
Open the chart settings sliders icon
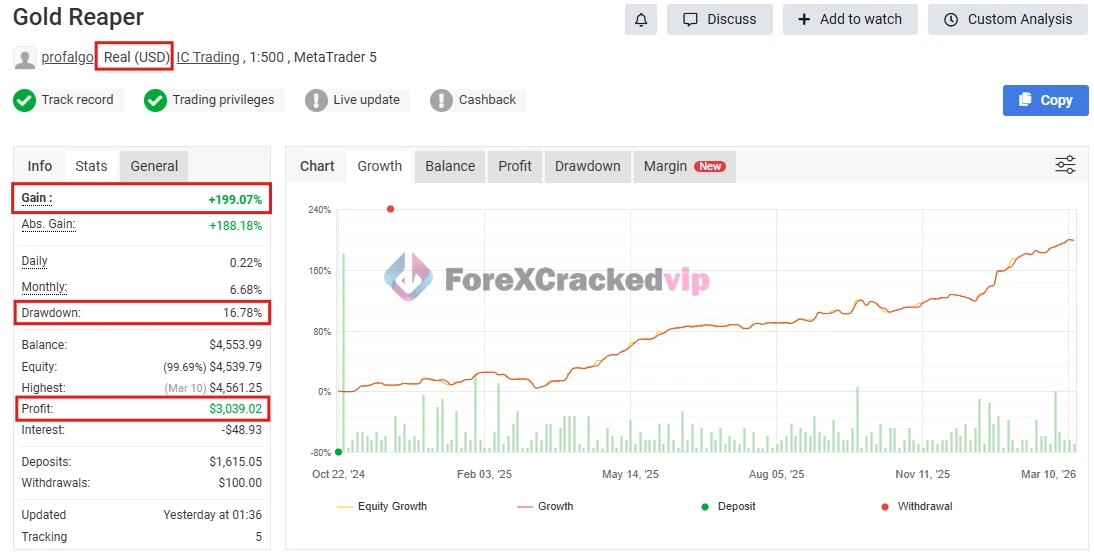click(x=1065, y=165)
